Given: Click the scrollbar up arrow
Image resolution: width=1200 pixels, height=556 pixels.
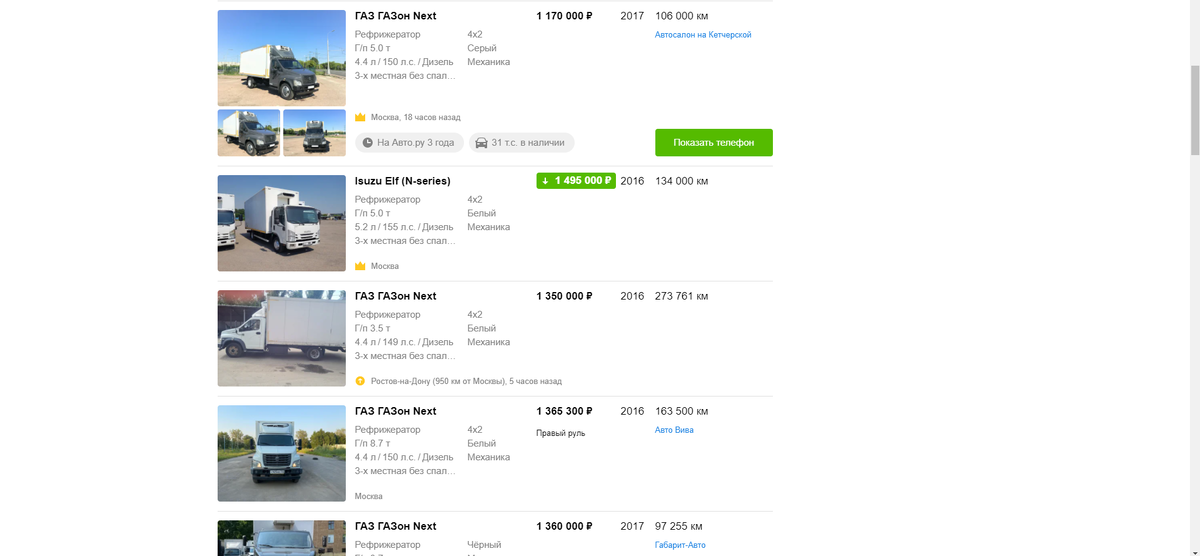Looking at the screenshot, I should (1194, 6).
